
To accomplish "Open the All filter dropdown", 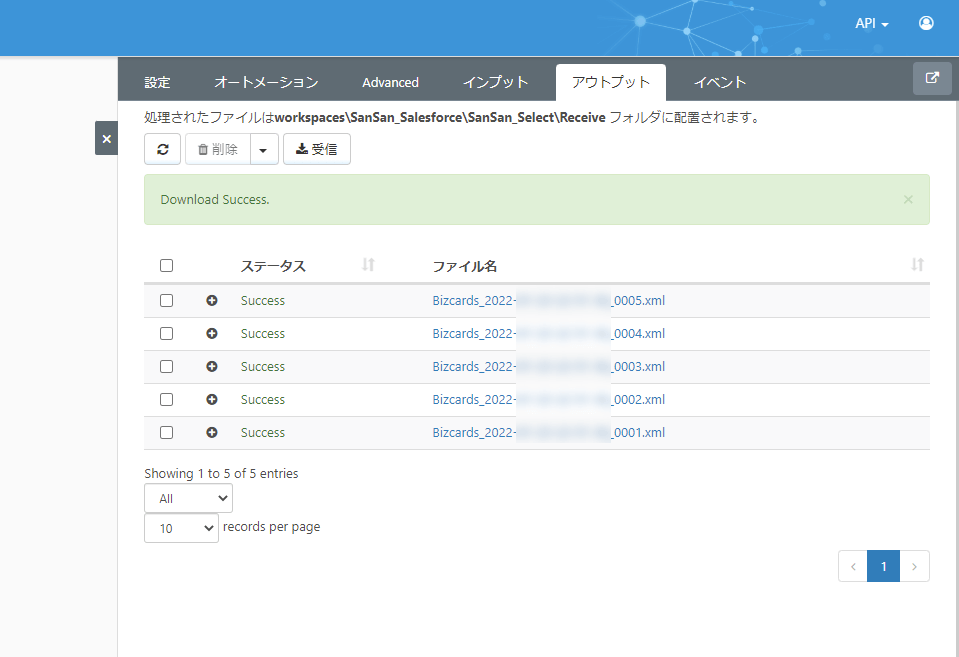I will [188, 498].
